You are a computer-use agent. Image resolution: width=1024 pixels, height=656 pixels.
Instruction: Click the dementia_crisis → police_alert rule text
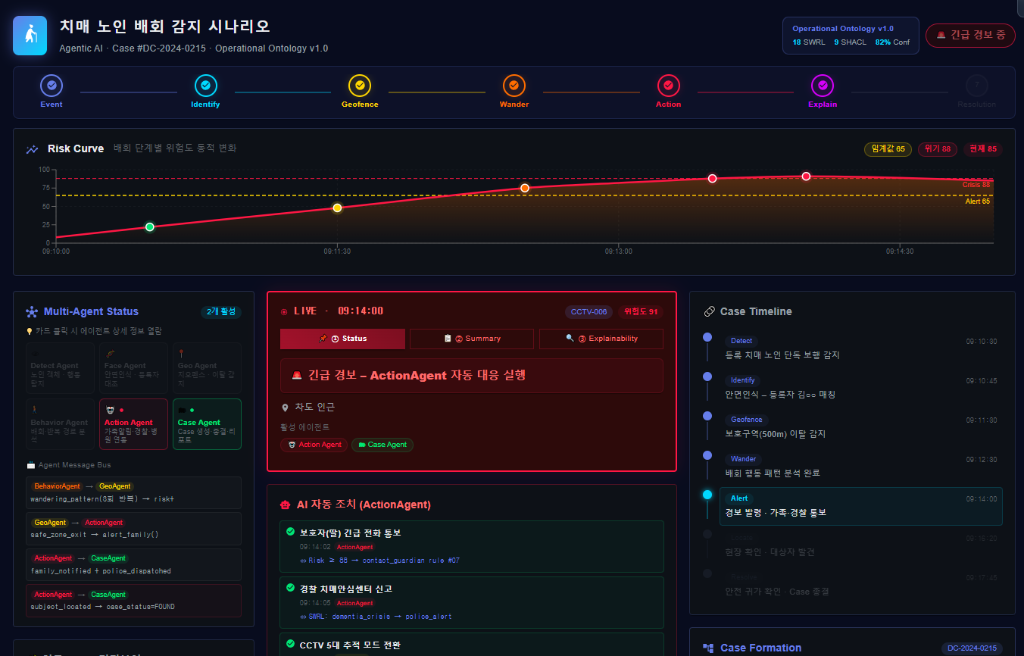tap(392, 617)
